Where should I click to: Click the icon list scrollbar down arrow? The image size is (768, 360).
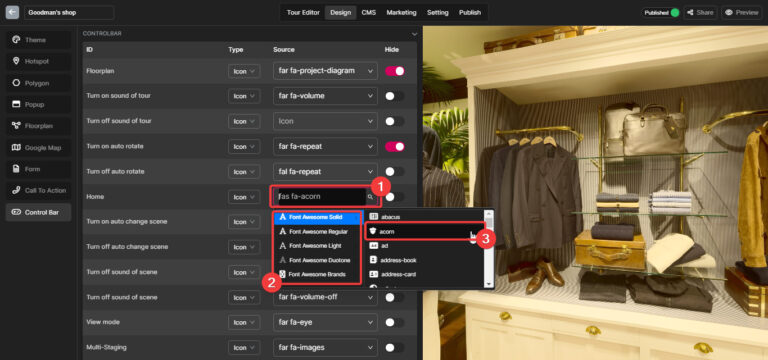488,284
